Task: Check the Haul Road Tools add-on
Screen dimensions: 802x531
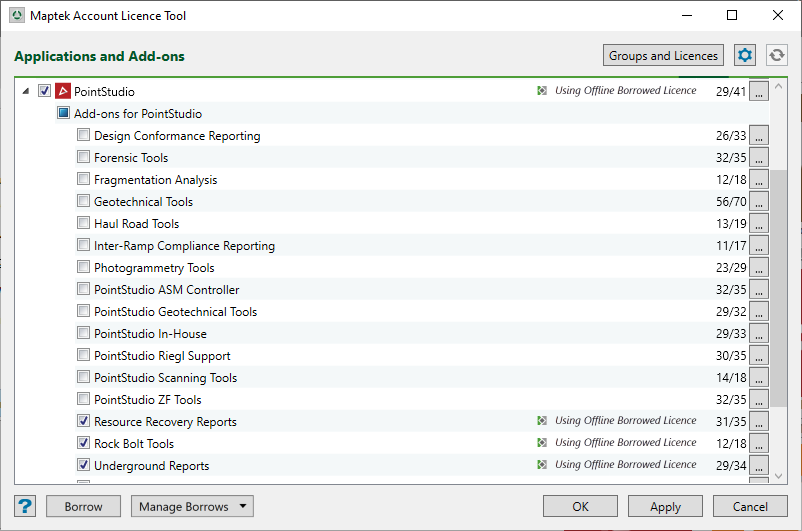Action: pos(83,223)
